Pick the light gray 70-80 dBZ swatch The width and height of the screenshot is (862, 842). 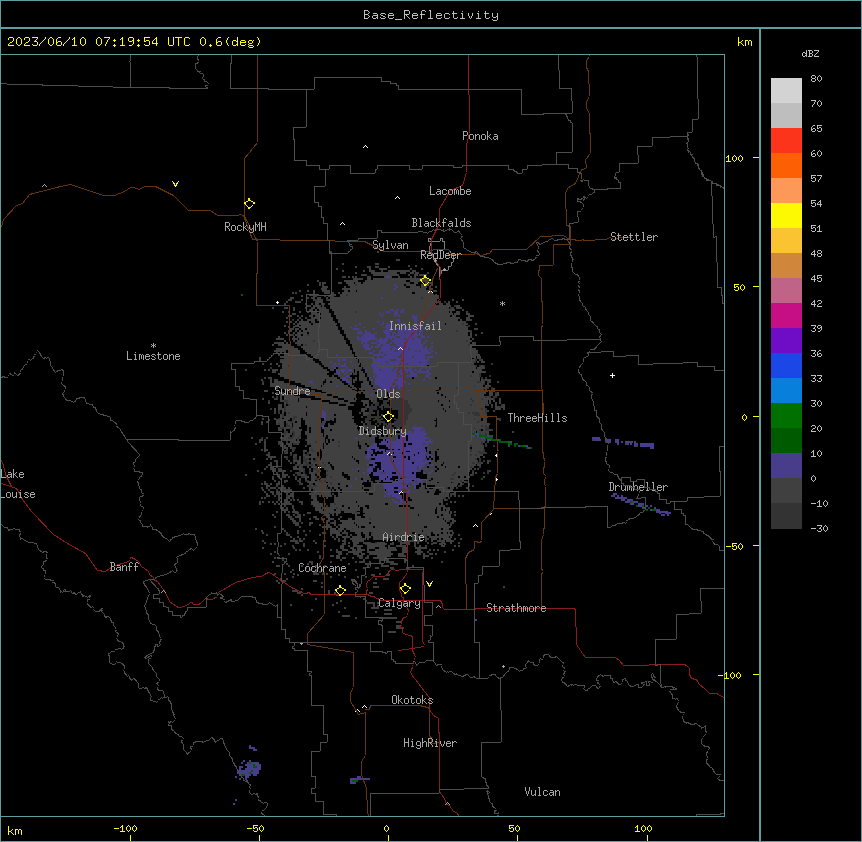coord(786,91)
